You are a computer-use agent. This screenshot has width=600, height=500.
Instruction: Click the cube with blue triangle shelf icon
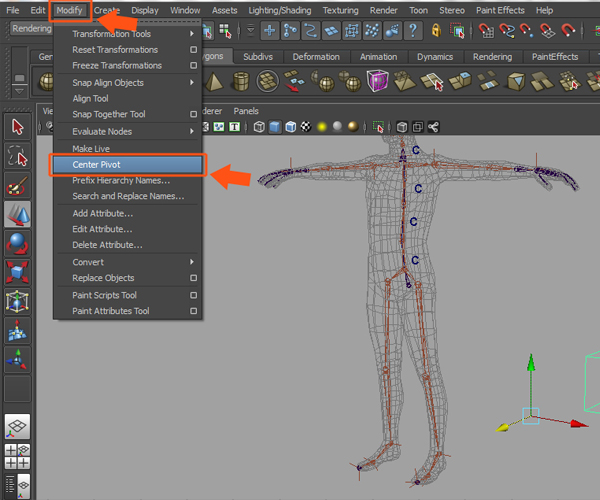click(x=516, y=81)
